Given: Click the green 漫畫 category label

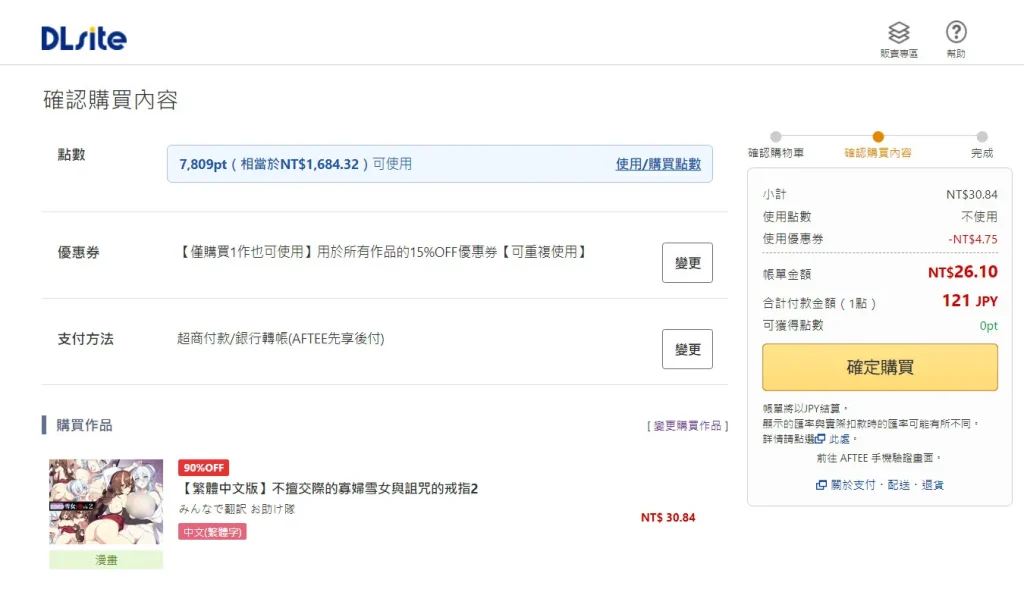Looking at the screenshot, I should (106, 560).
